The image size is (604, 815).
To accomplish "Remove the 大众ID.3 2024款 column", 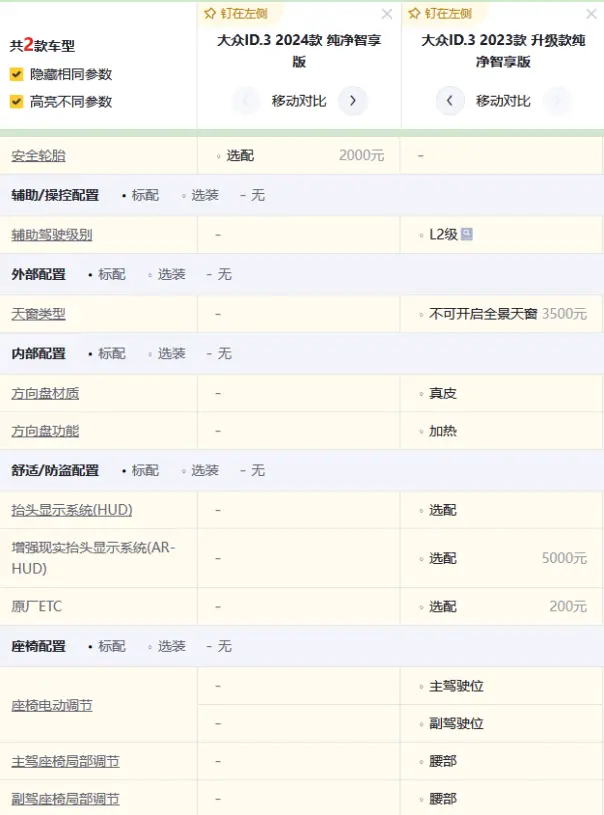I will coord(387,14).
